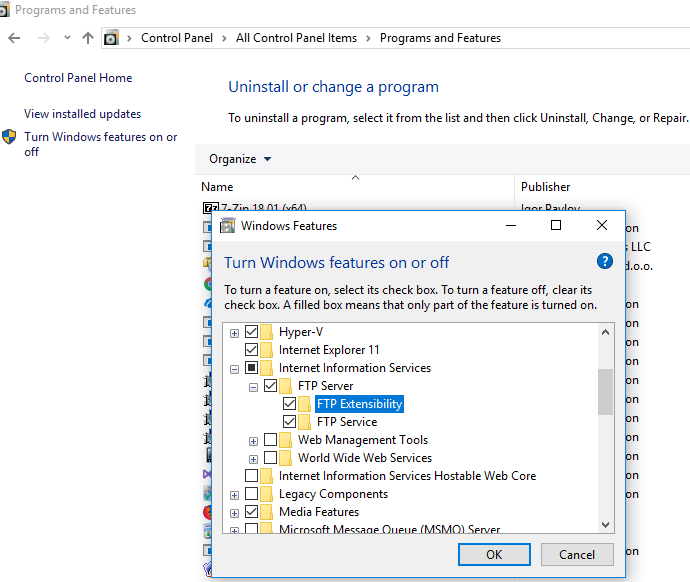The height and width of the screenshot is (582, 690).
Task: Click the shield icon beside Turn Windows features
Action: pos(9,137)
